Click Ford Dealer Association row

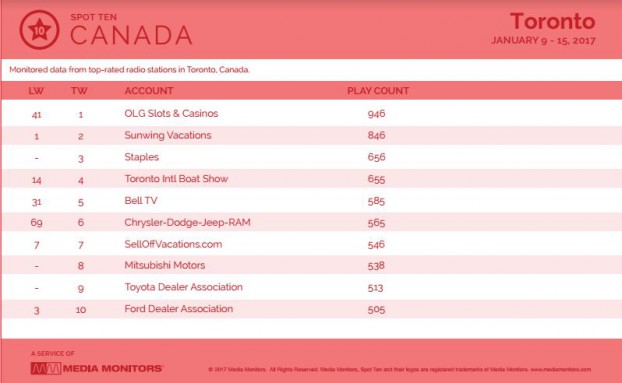click(311, 309)
